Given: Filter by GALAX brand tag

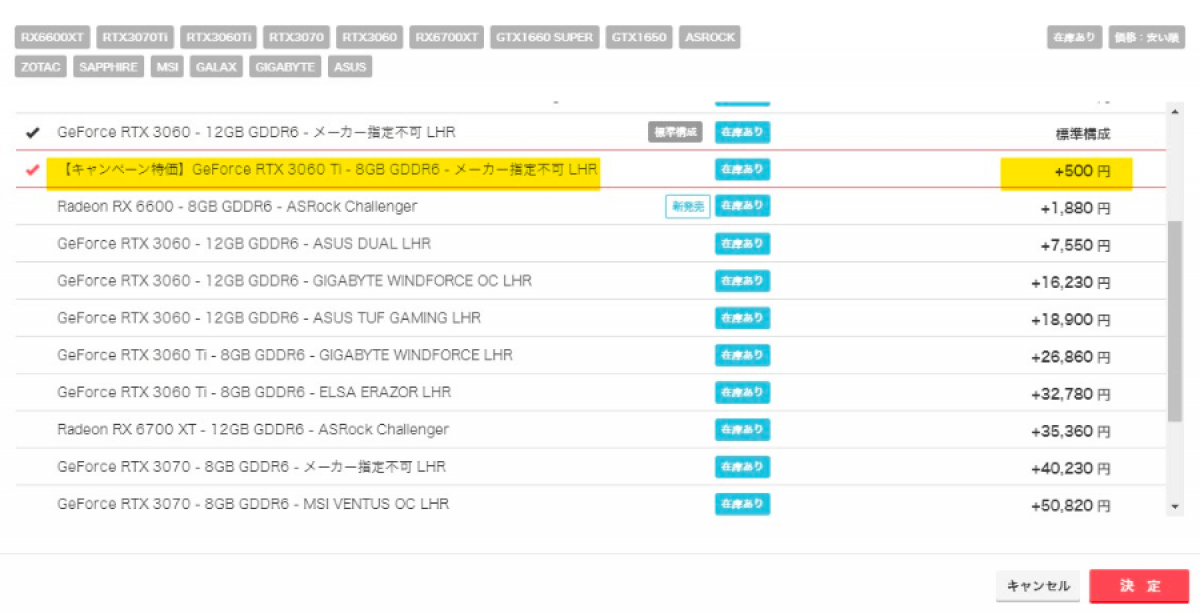Looking at the screenshot, I should pos(216,67).
